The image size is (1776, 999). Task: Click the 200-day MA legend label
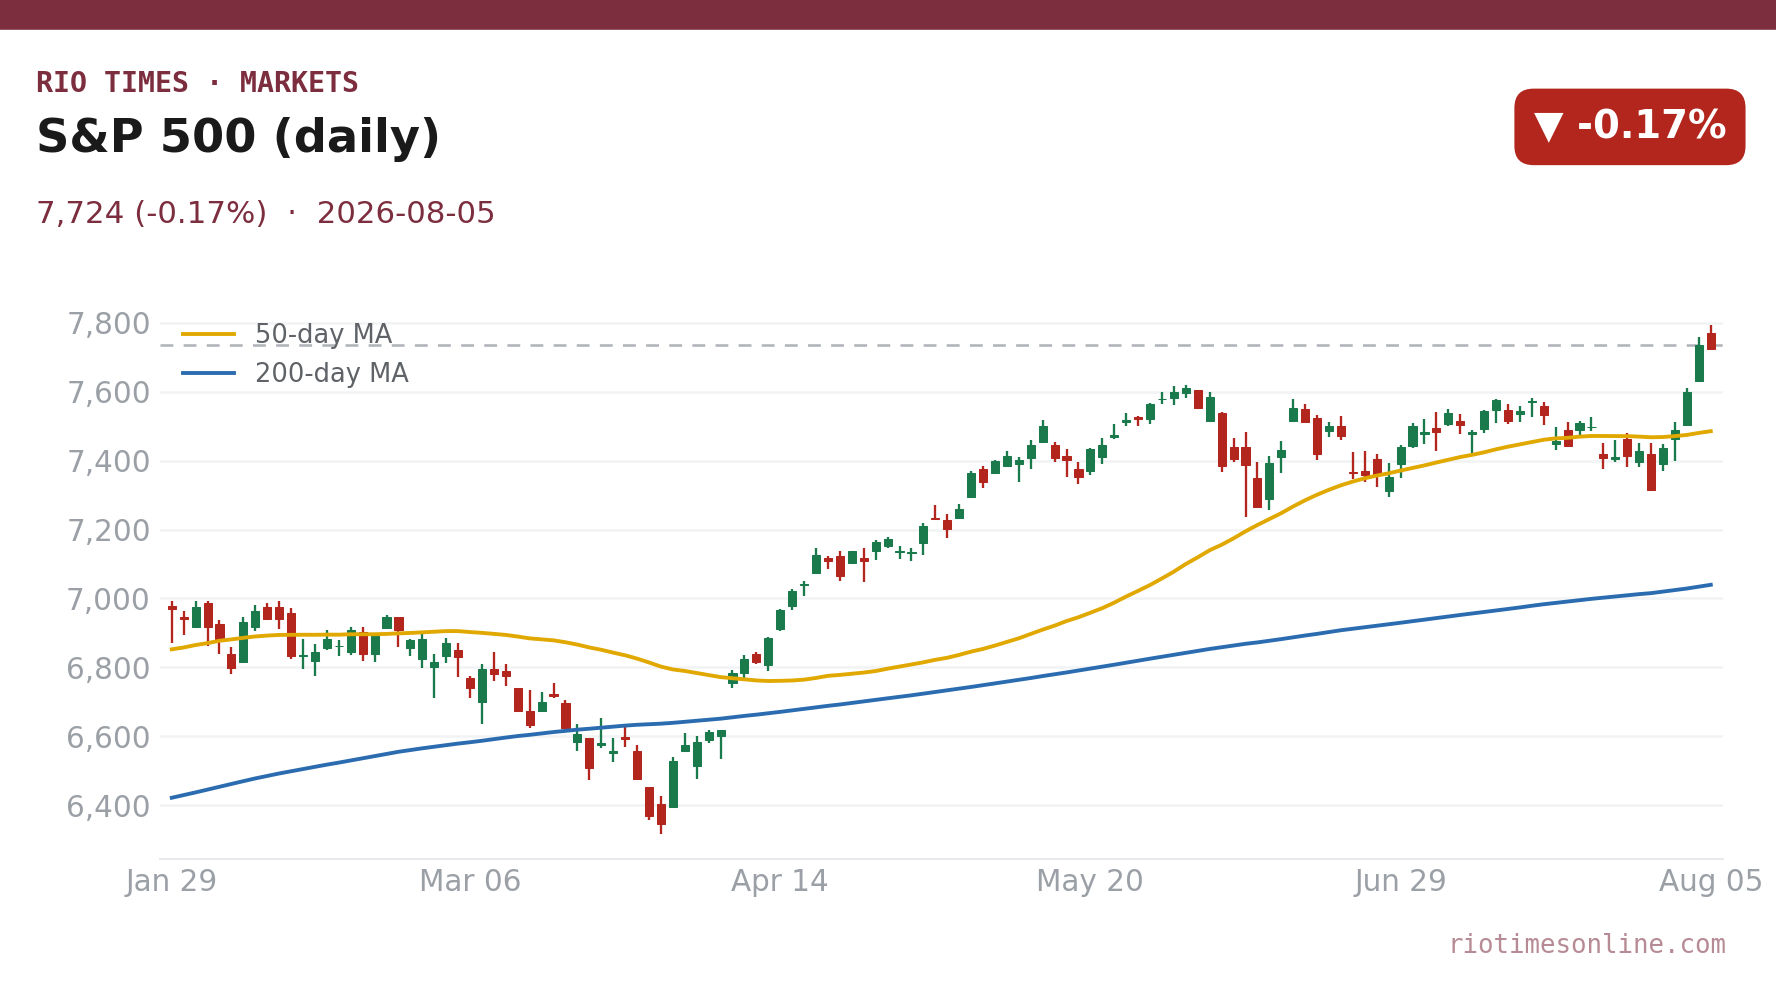[x=331, y=374]
